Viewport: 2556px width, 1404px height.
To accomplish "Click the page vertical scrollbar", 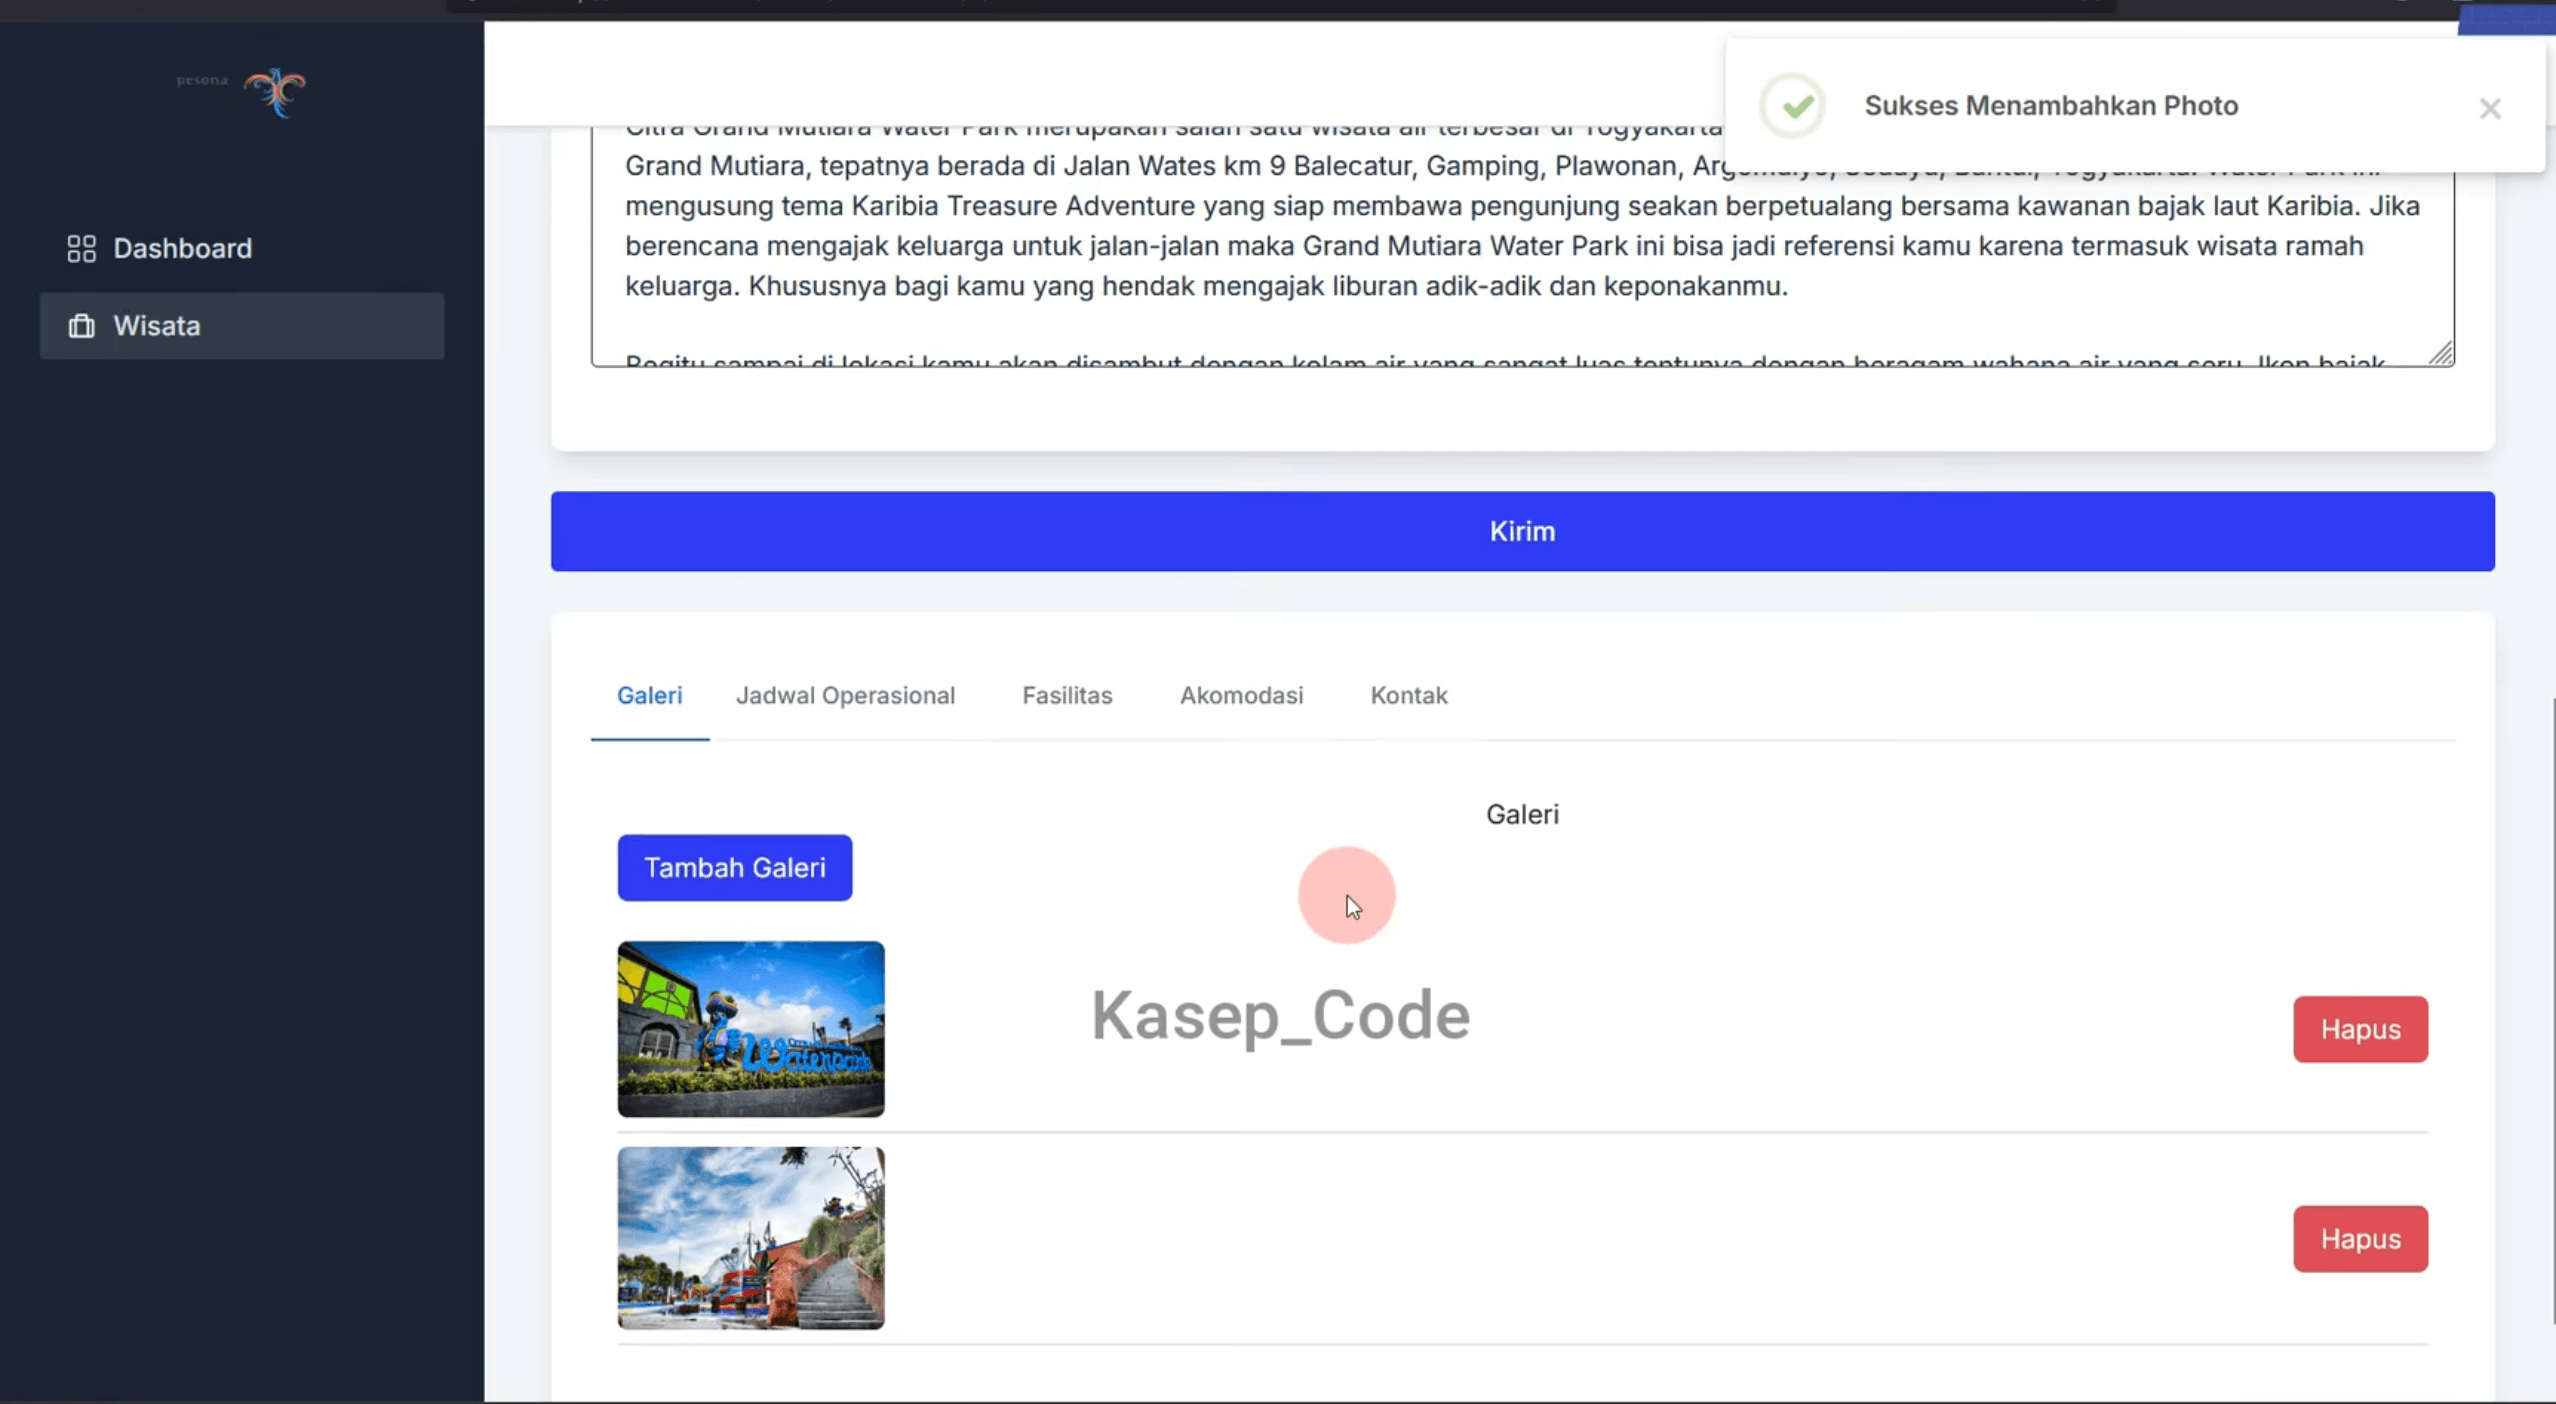I will [x=2553, y=1010].
